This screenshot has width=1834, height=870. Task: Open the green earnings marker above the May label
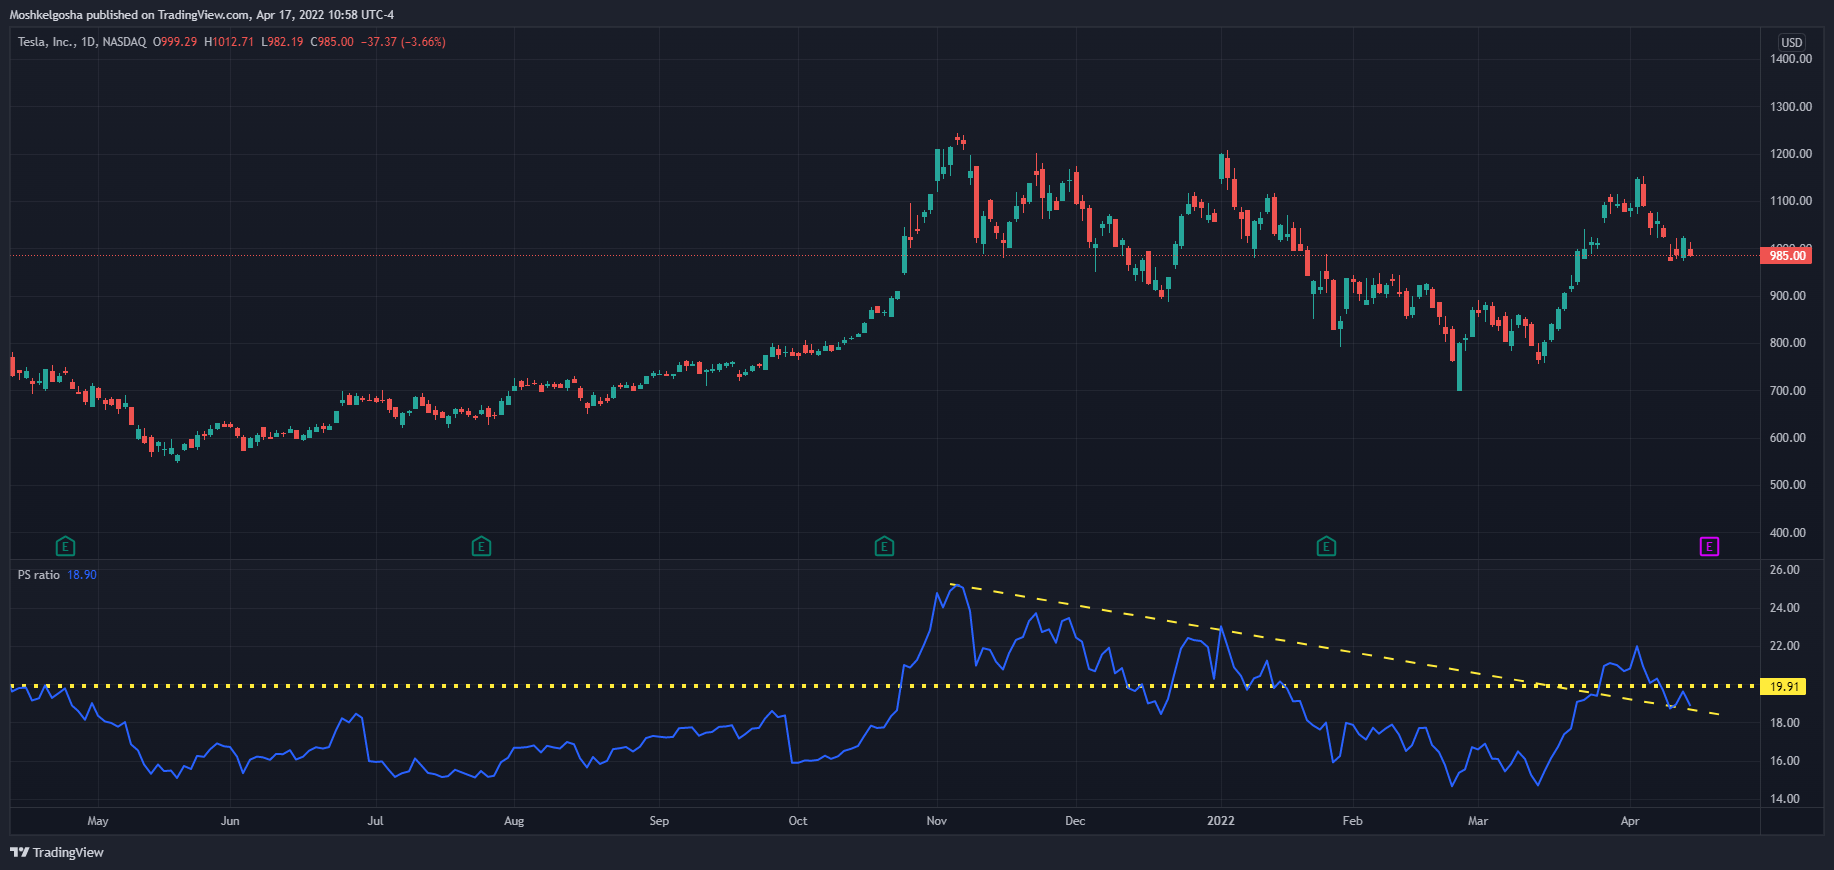pyautogui.click(x=65, y=547)
